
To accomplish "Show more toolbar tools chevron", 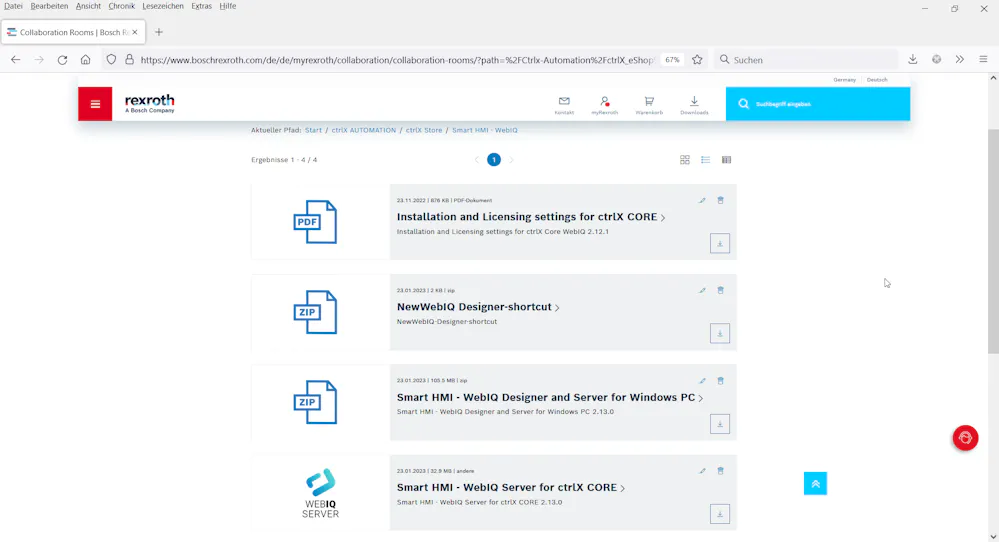I will [x=959, y=59].
